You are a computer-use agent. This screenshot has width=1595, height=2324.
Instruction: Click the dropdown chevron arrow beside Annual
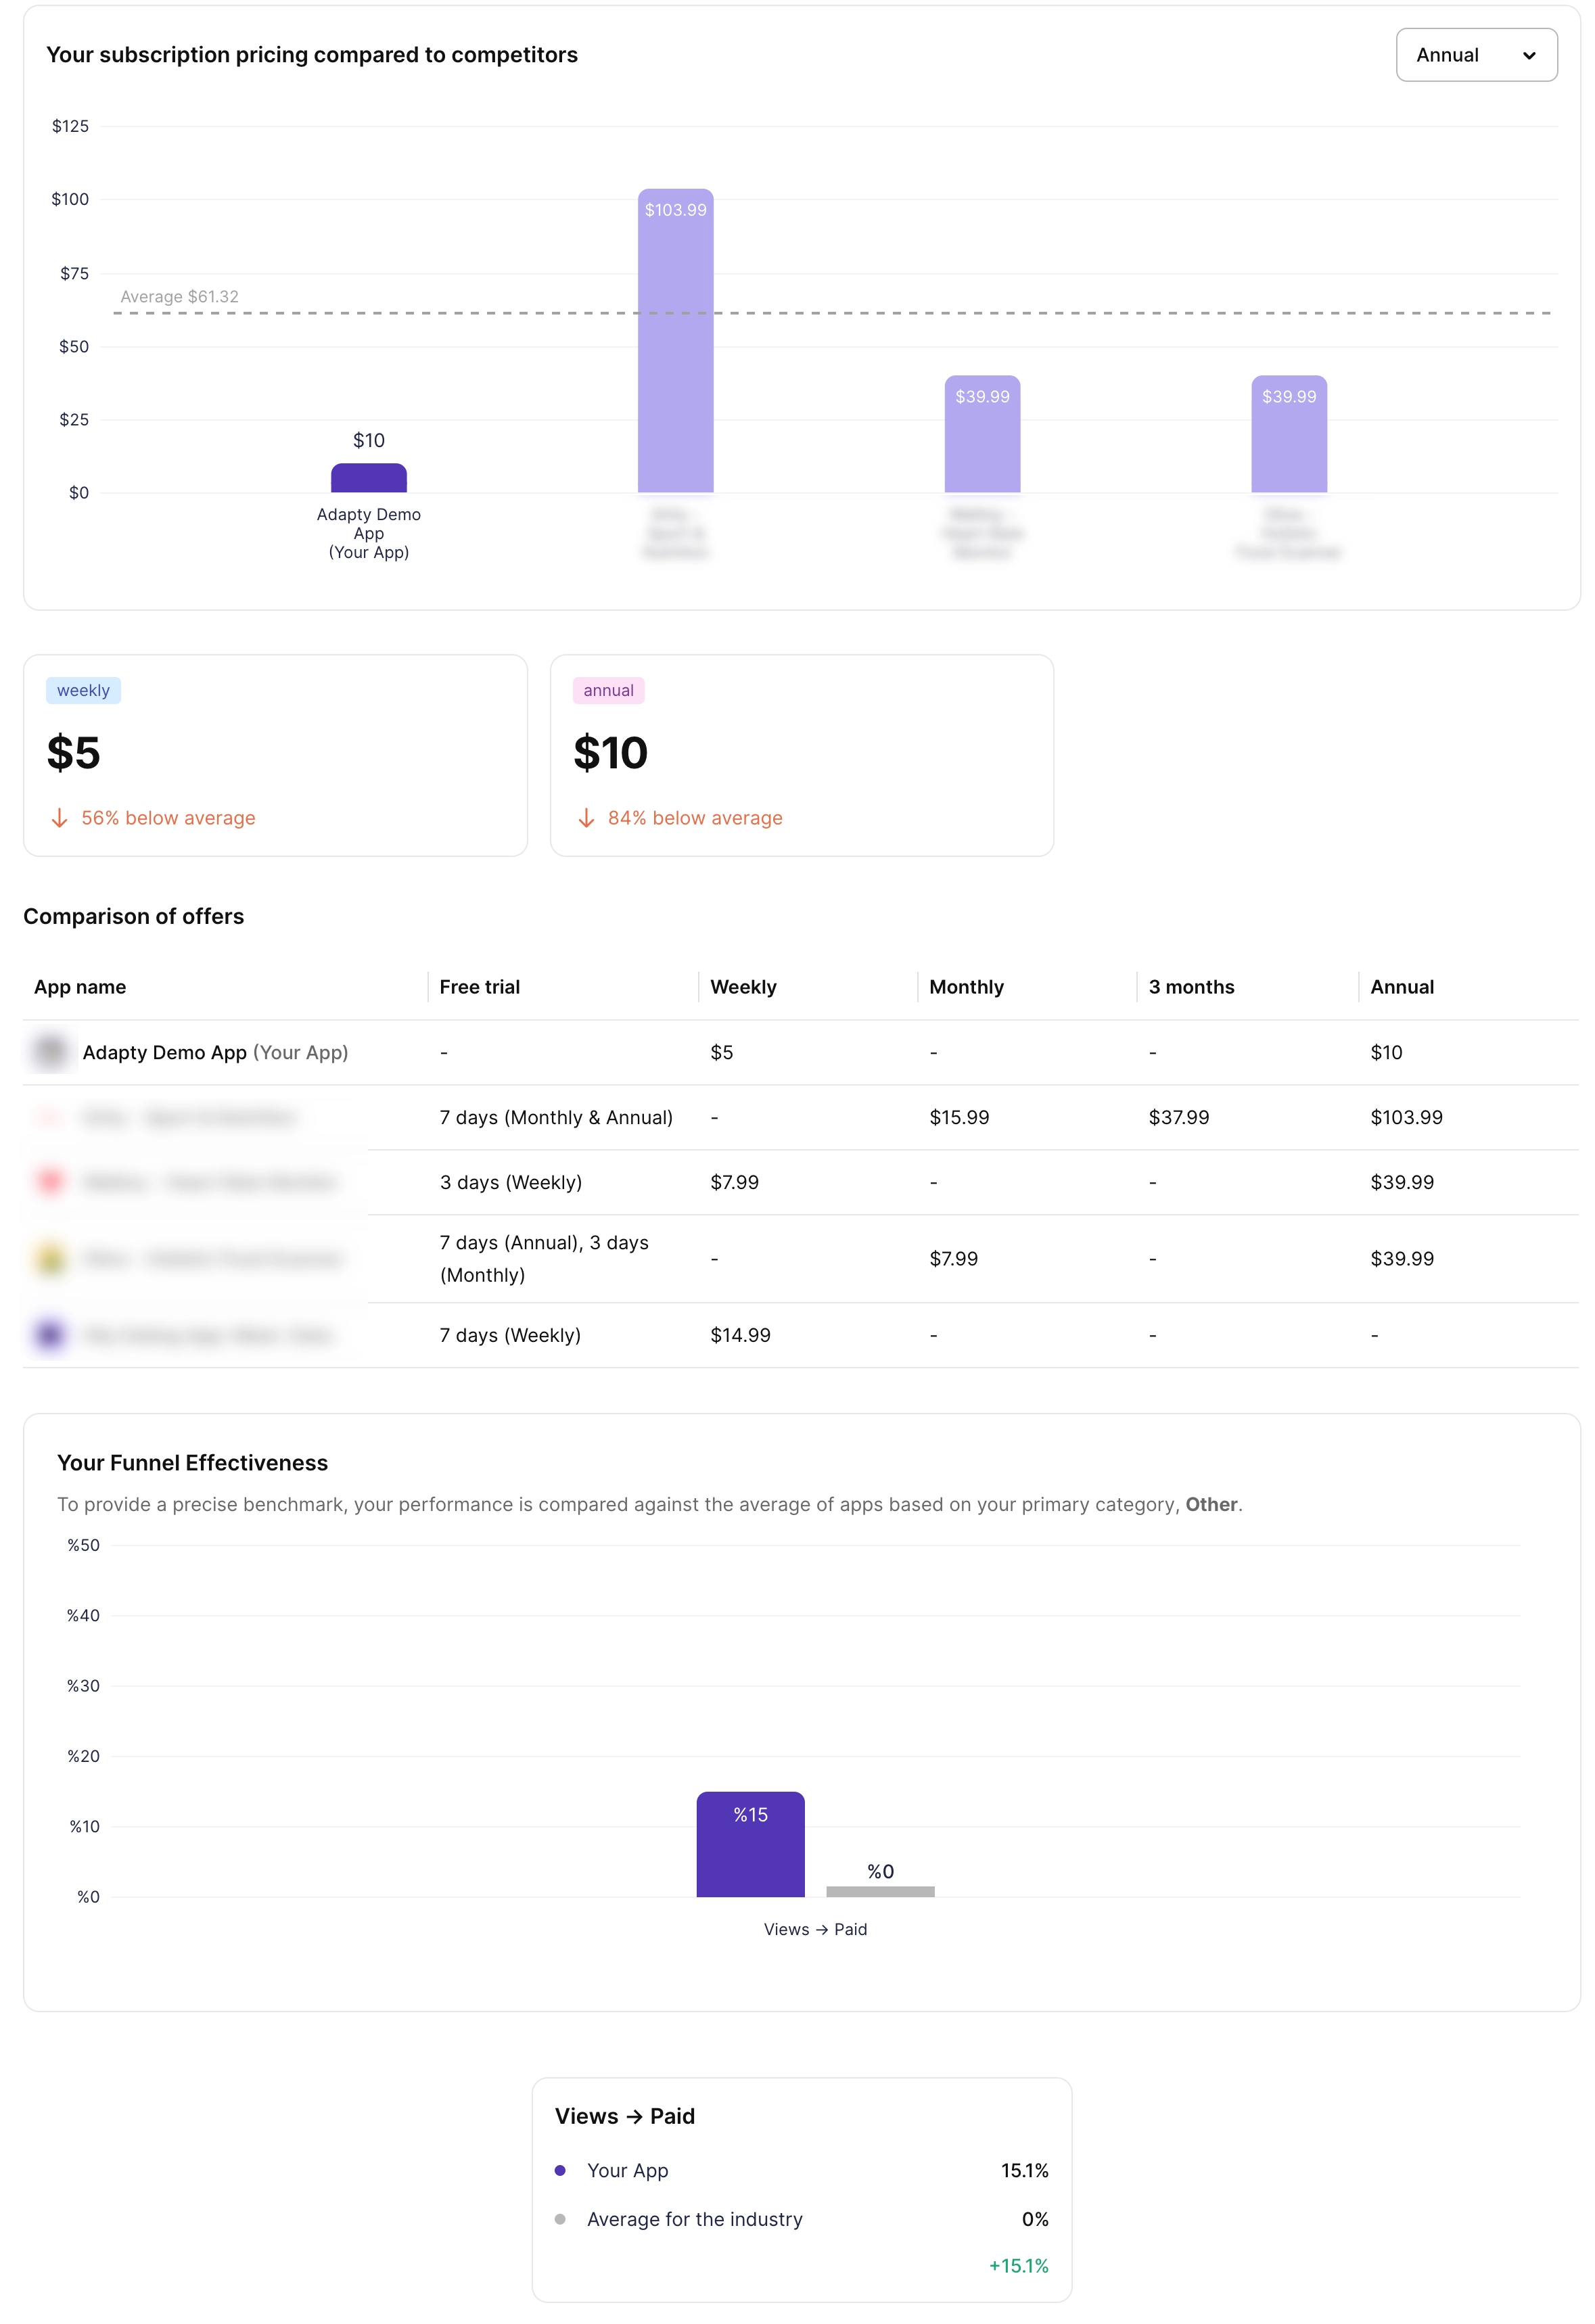point(1528,56)
